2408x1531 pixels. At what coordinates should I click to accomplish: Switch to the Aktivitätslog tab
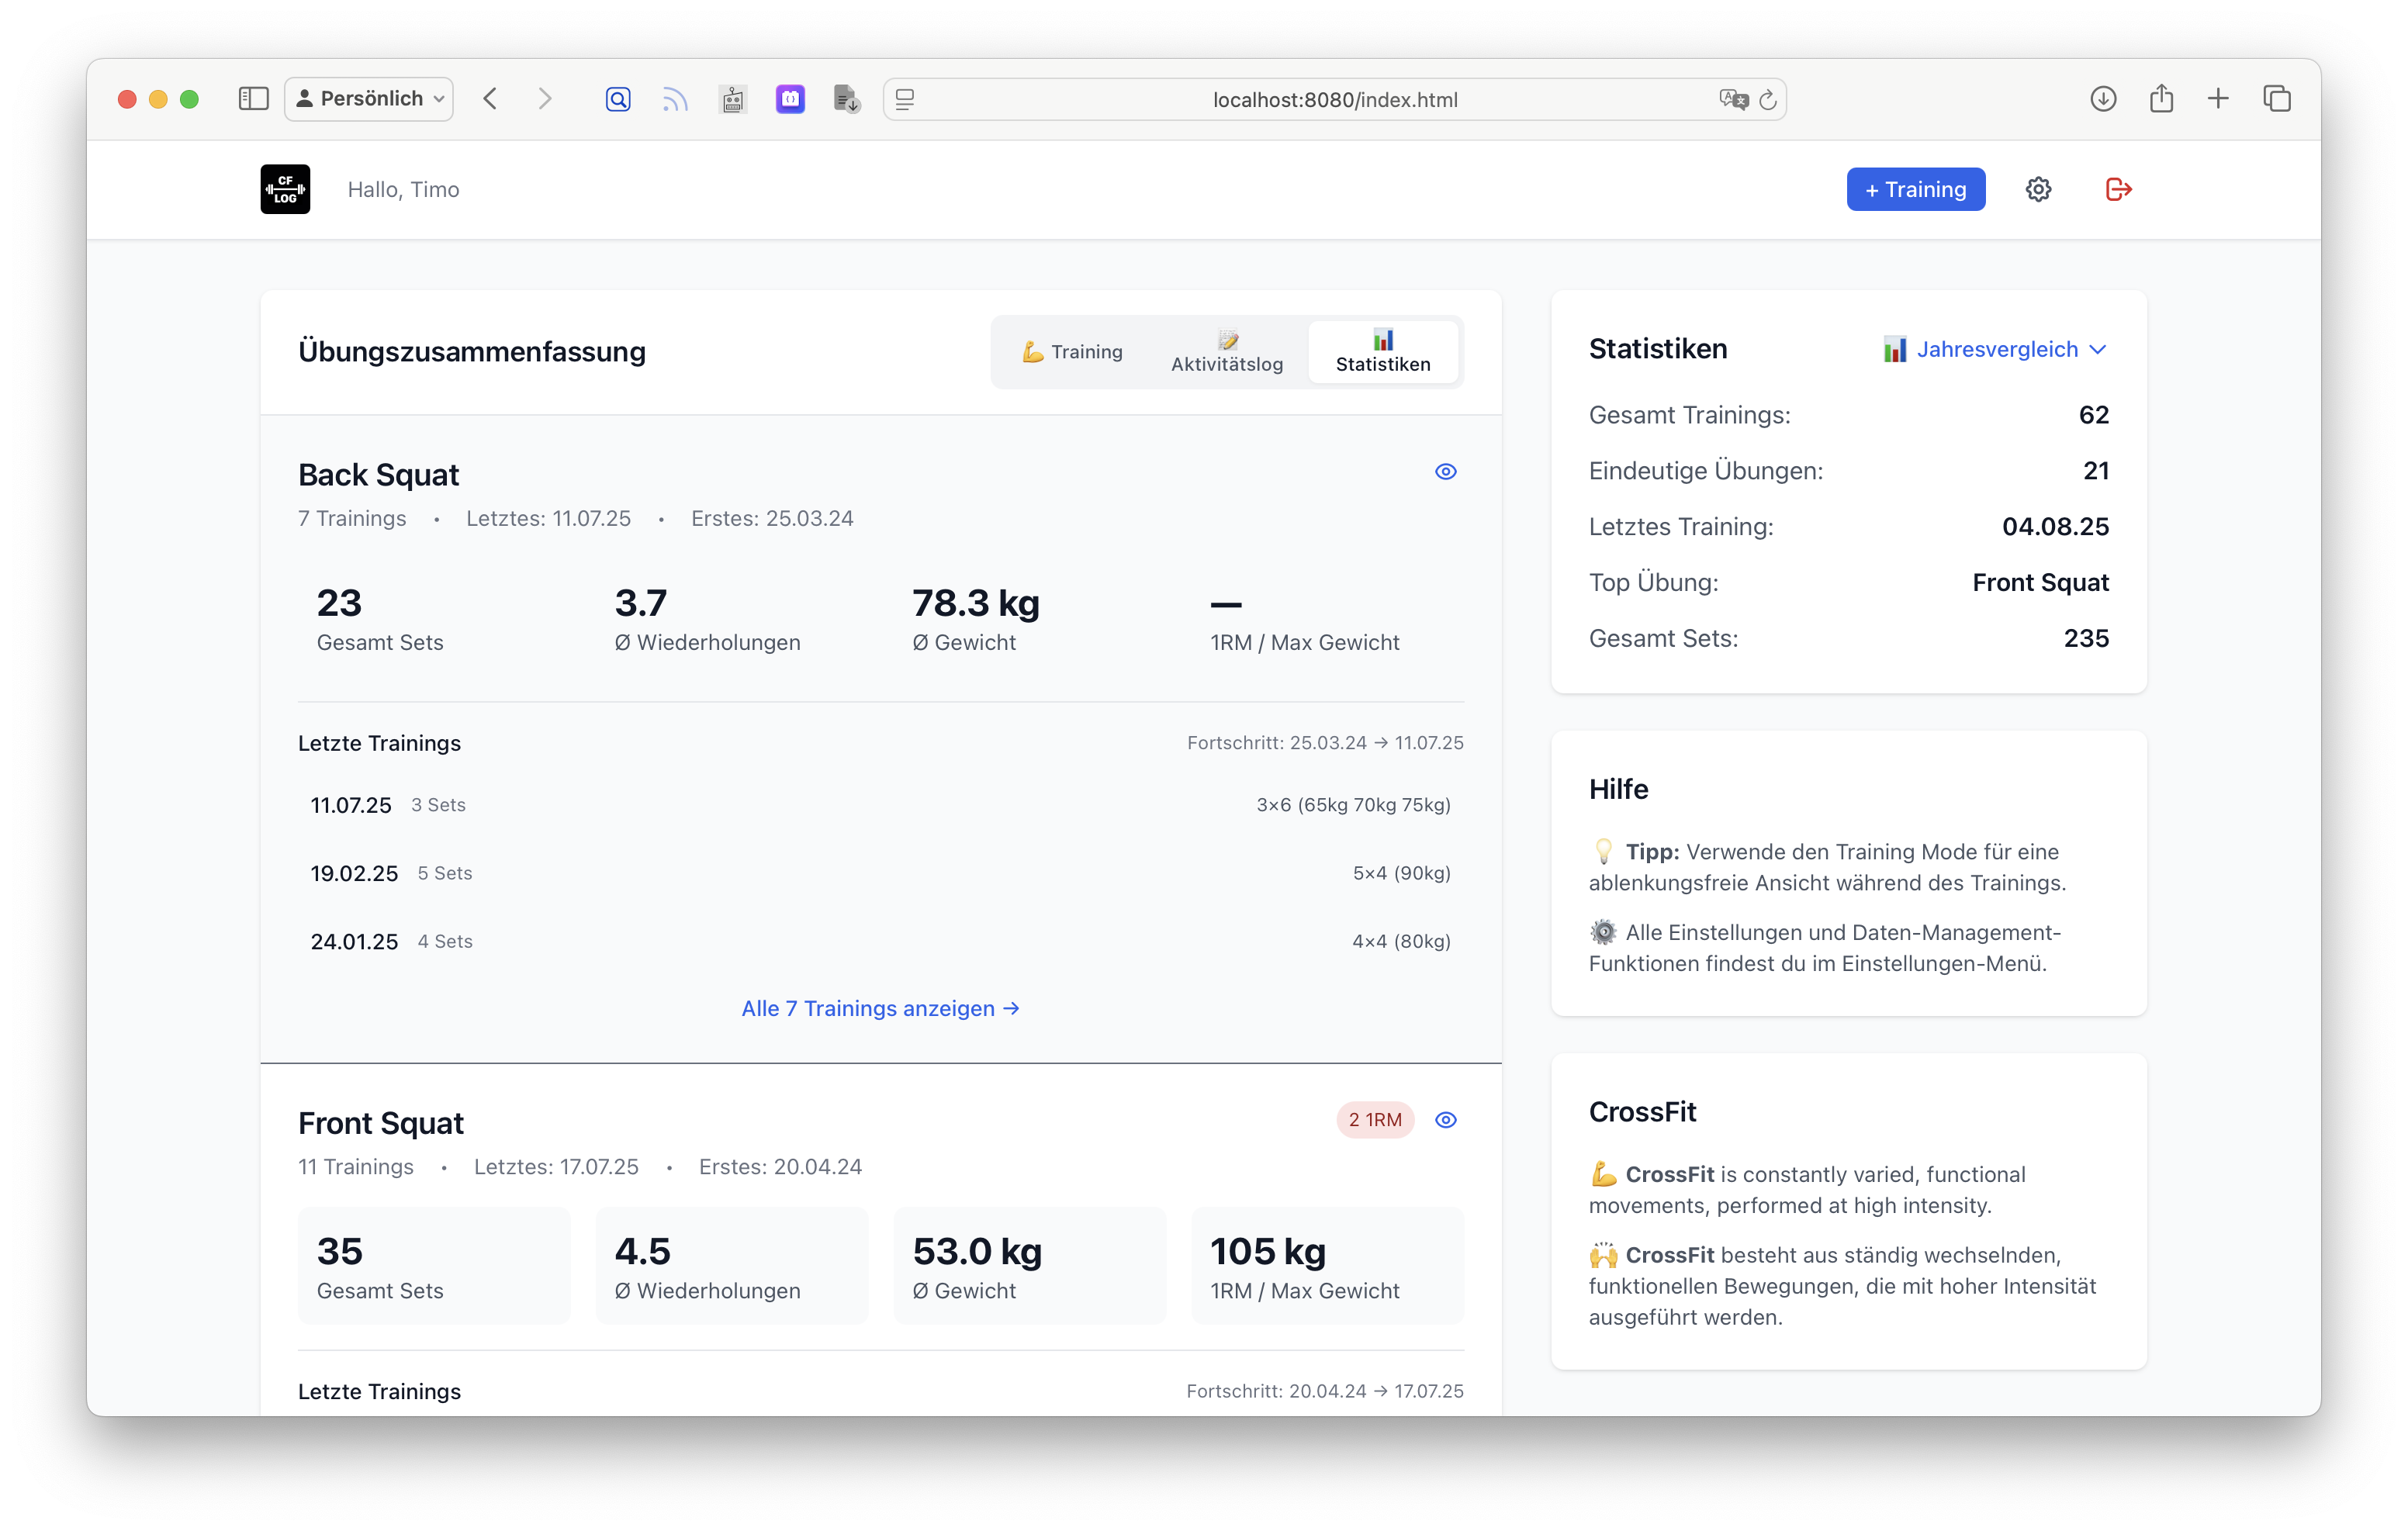(x=1226, y=352)
